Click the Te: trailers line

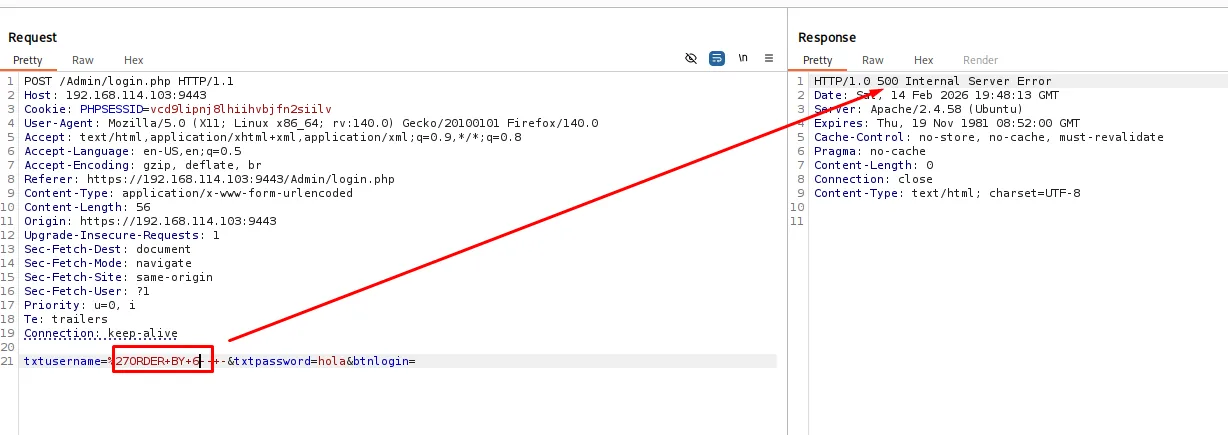(66, 319)
